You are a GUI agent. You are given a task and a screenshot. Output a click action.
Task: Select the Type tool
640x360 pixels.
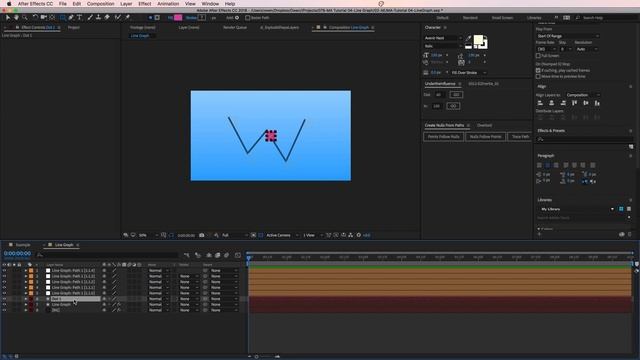click(80, 18)
